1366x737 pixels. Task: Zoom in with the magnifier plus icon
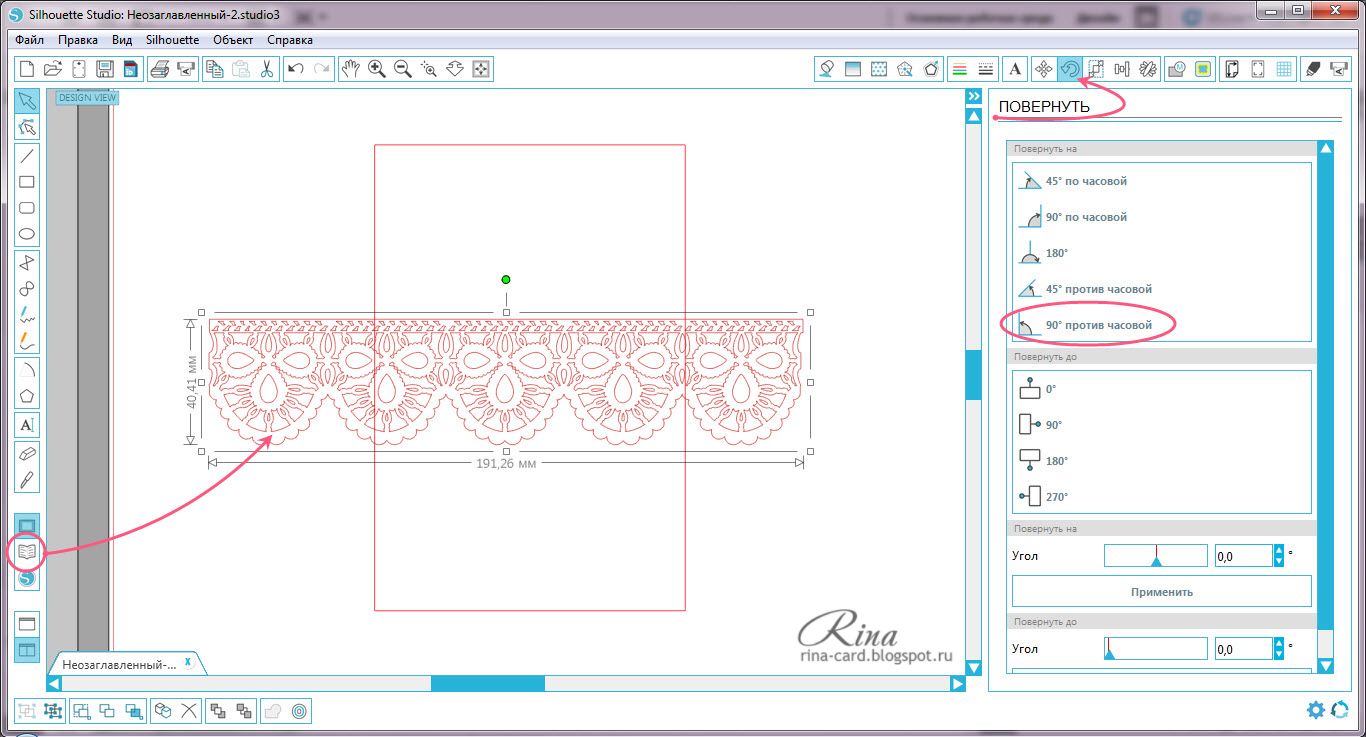[377, 69]
